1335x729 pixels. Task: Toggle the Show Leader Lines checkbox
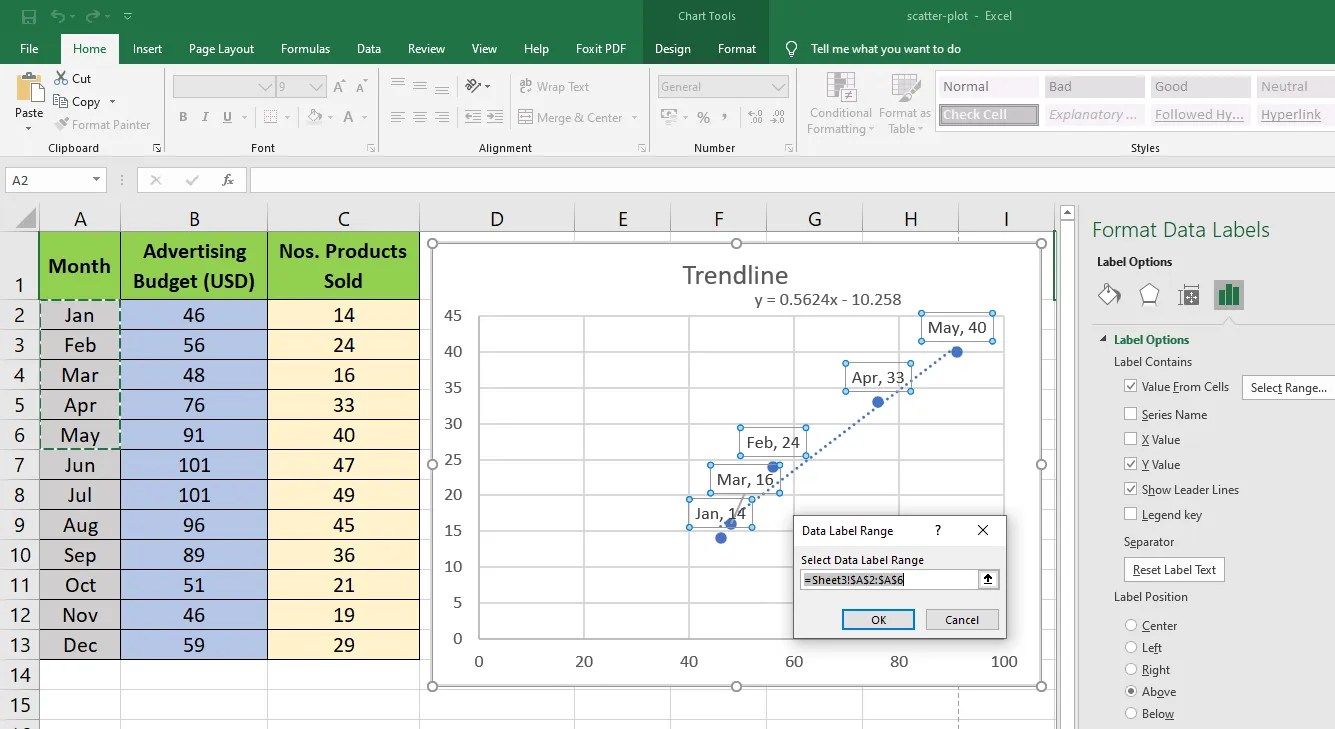click(x=1131, y=489)
